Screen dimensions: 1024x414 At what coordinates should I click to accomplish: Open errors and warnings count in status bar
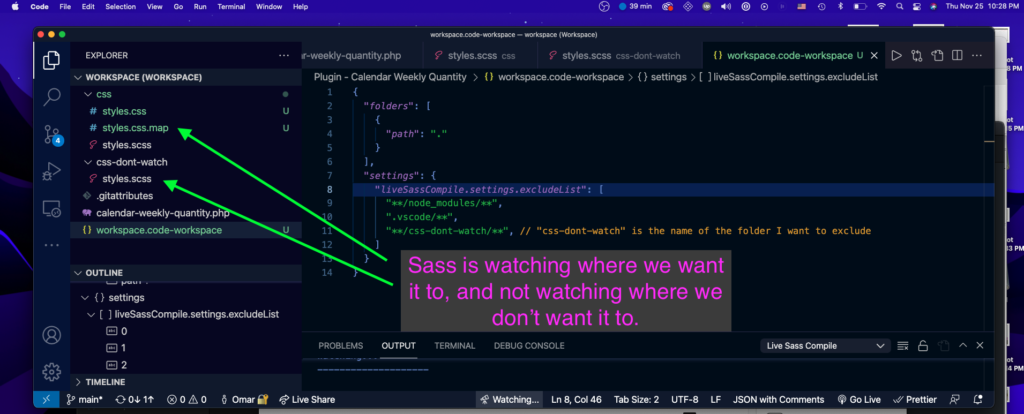pos(187,400)
